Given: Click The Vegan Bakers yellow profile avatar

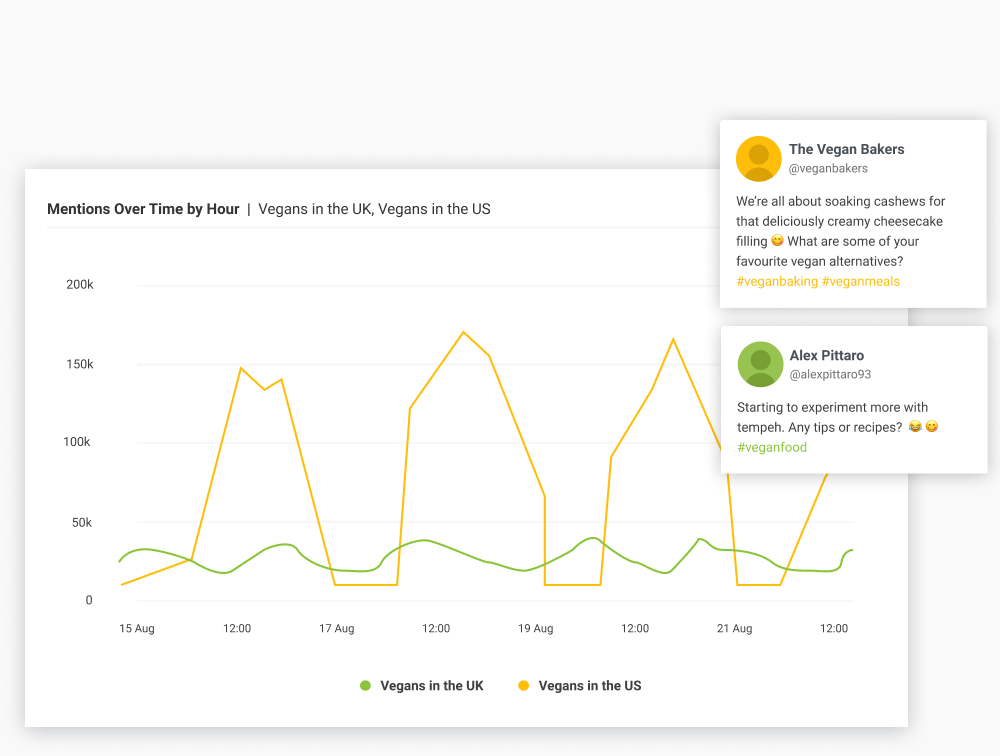Looking at the screenshot, I should 758,159.
